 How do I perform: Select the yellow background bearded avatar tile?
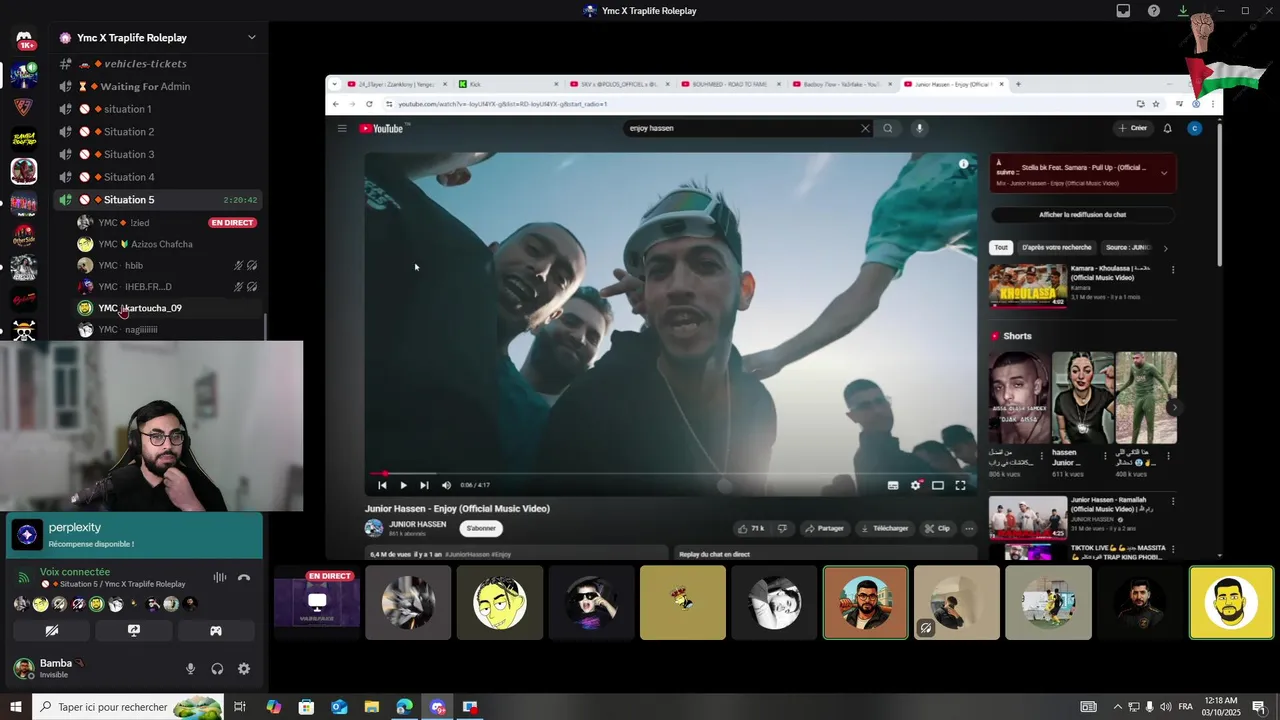click(1231, 603)
